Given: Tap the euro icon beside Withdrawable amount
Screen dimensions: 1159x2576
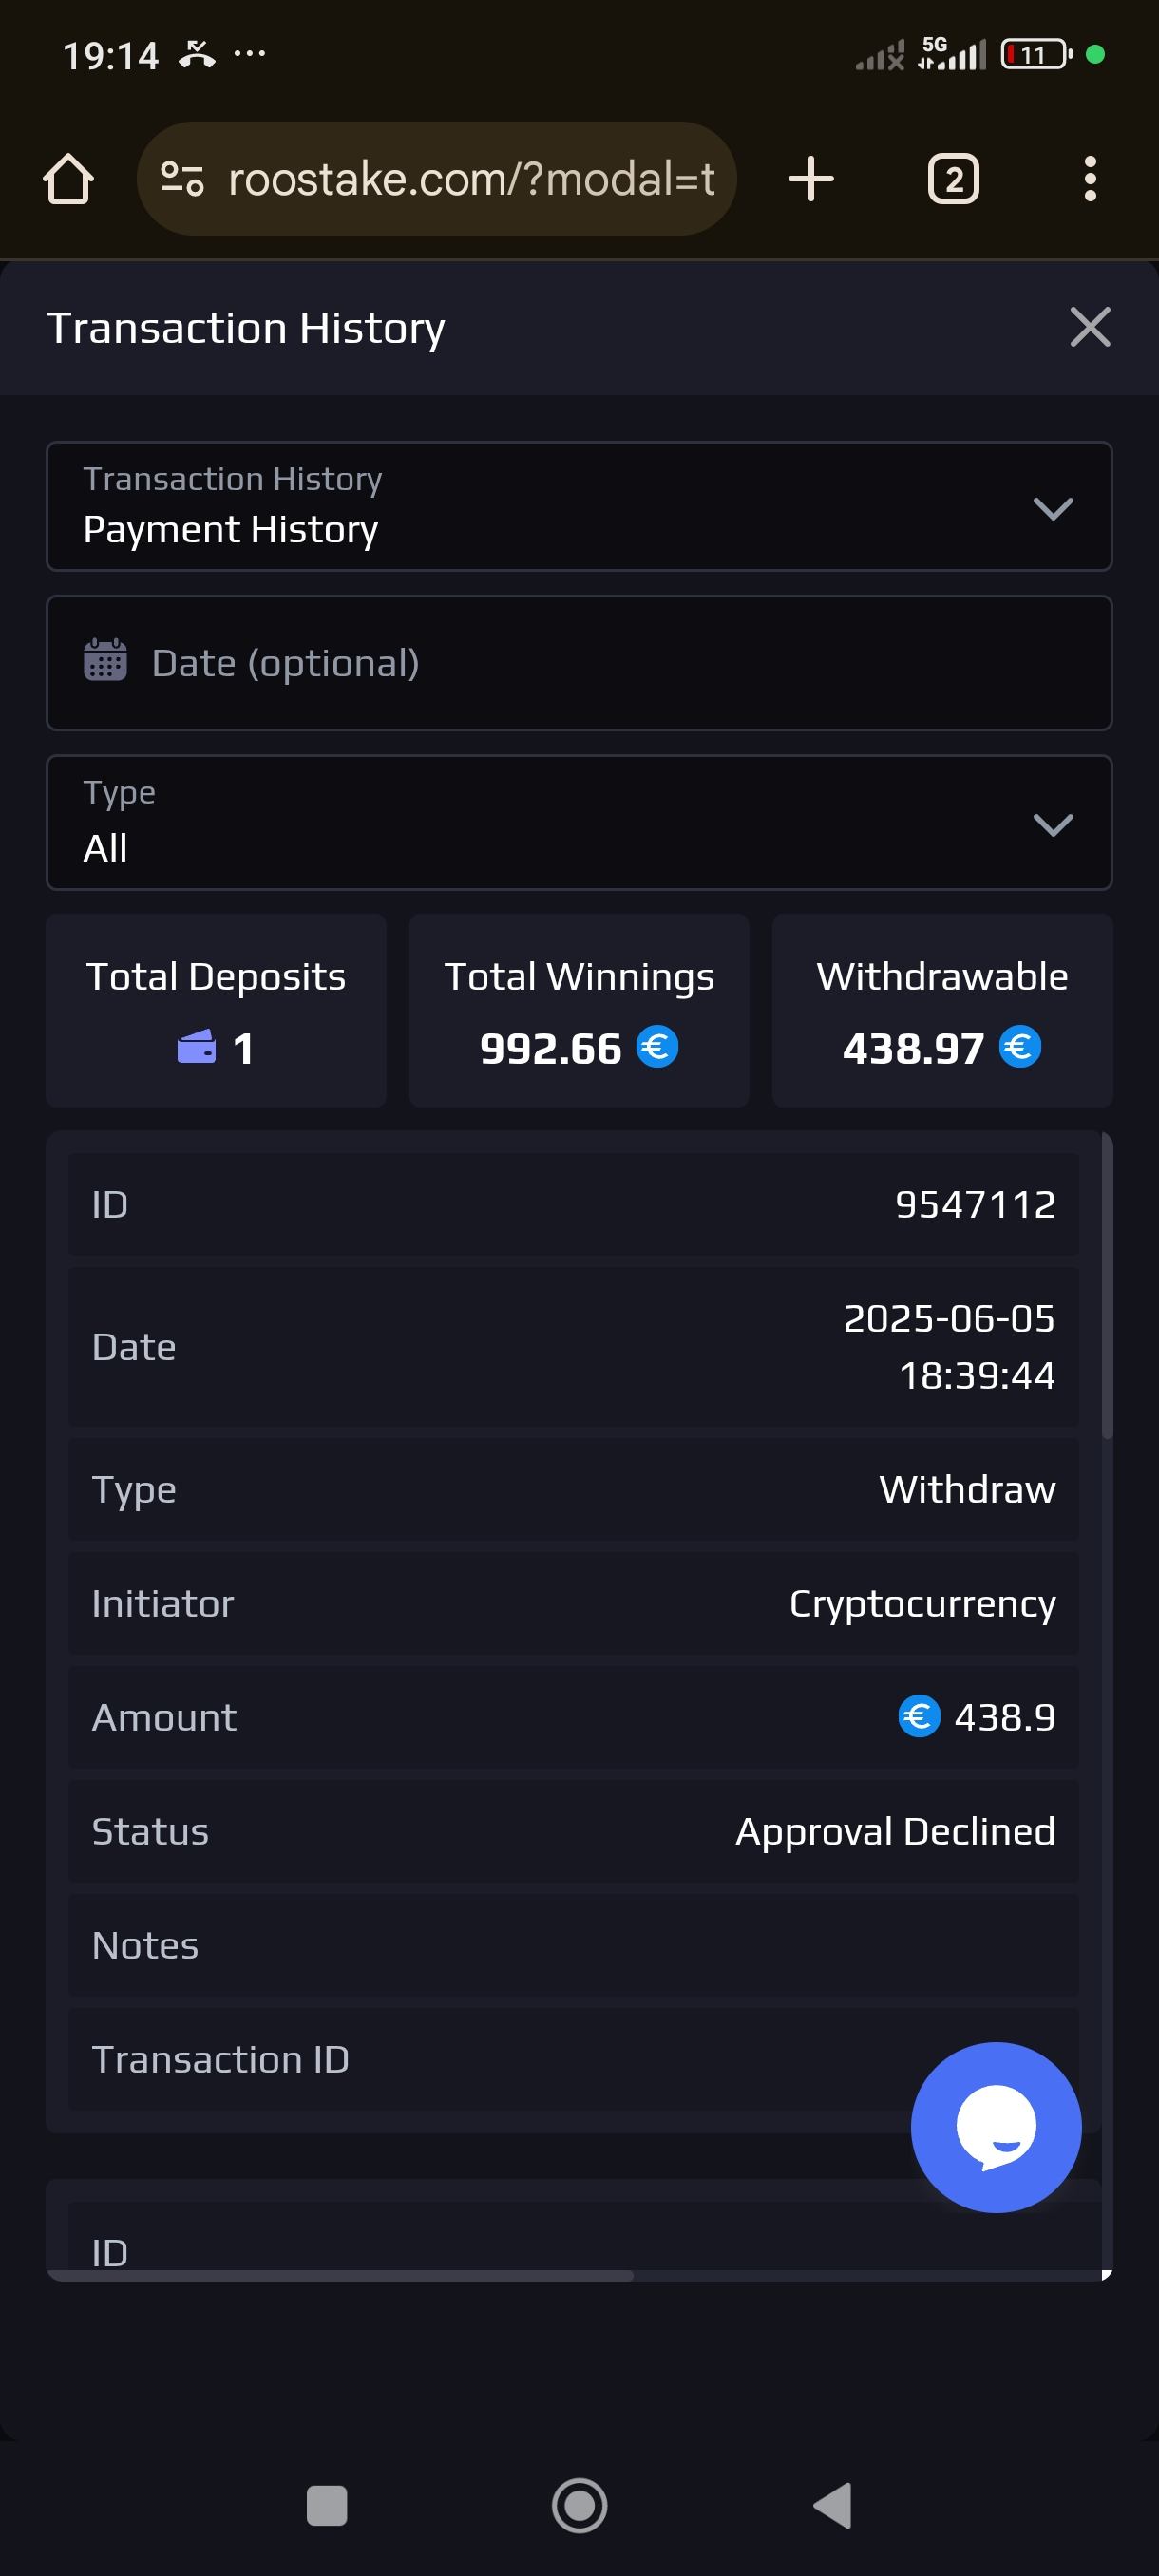Looking at the screenshot, I should (x=1020, y=1047).
